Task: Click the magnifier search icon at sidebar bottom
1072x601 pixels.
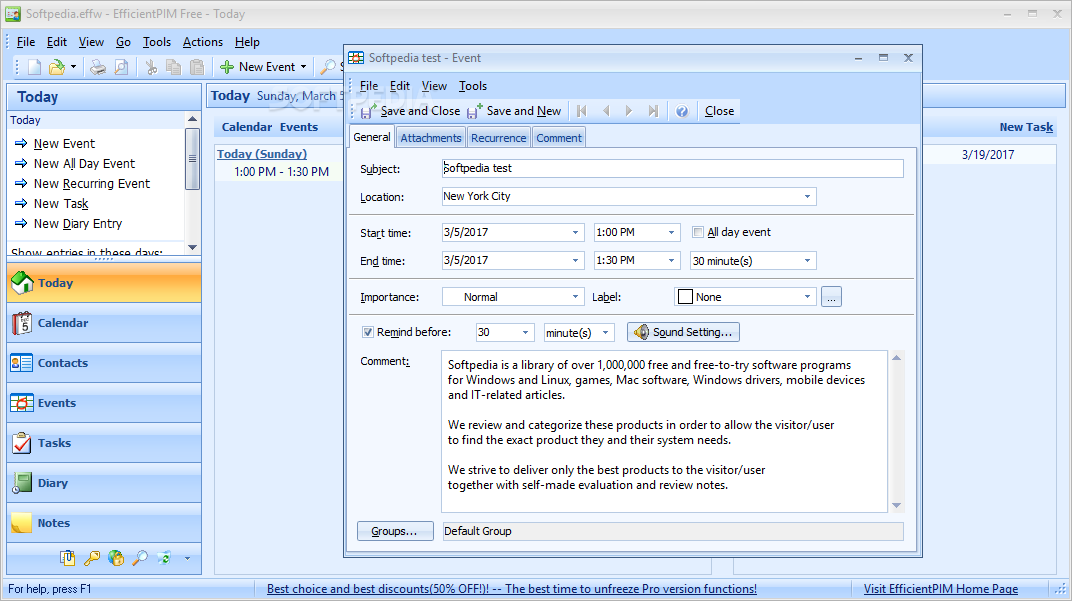Action: click(x=140, y=558)
